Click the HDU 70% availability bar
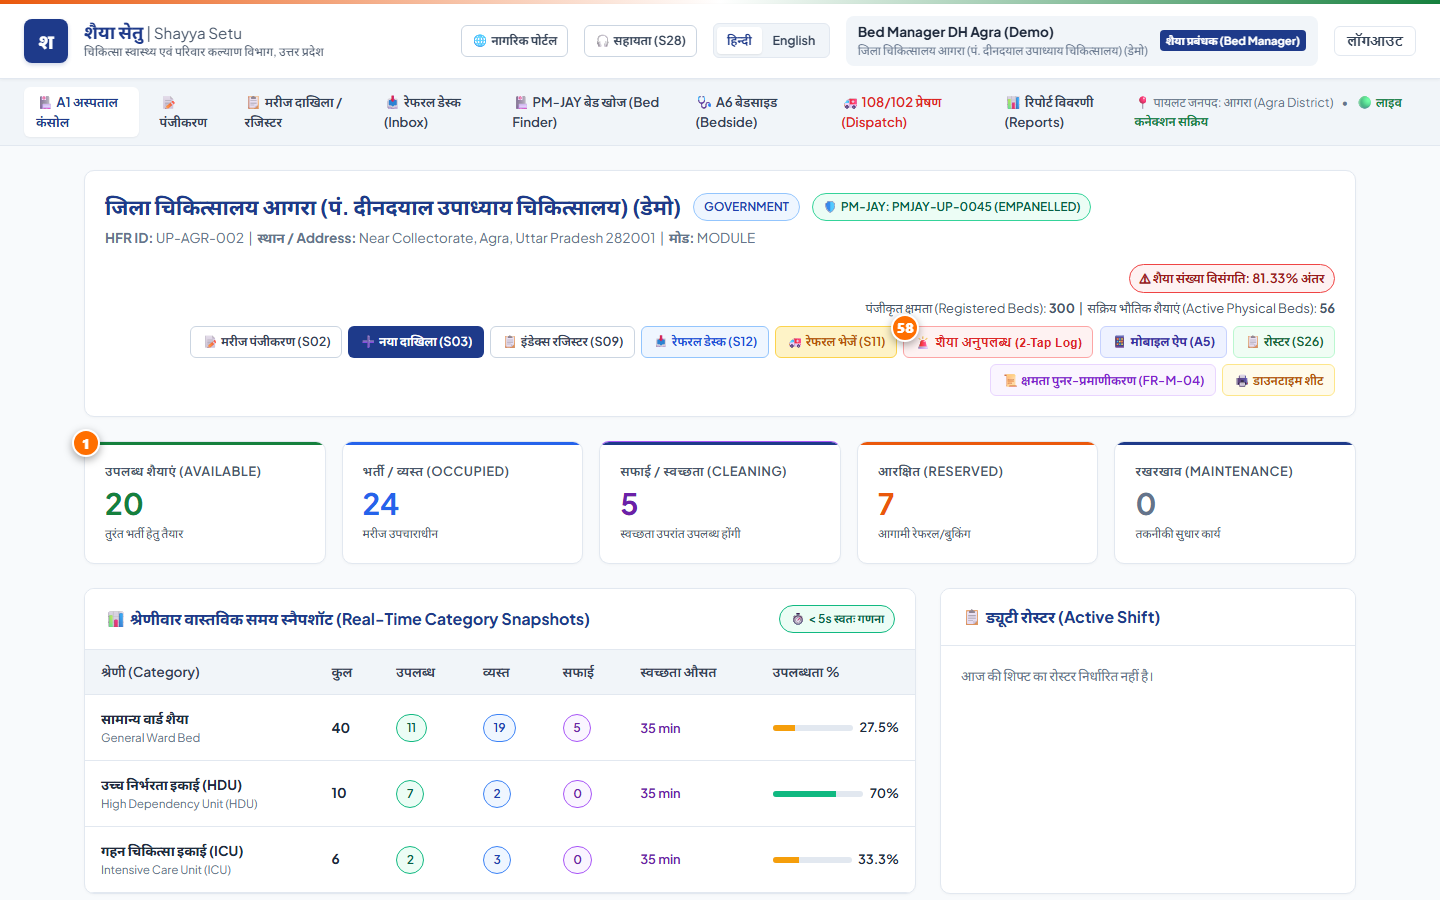The image size is (1440, 900). (818, 794)
